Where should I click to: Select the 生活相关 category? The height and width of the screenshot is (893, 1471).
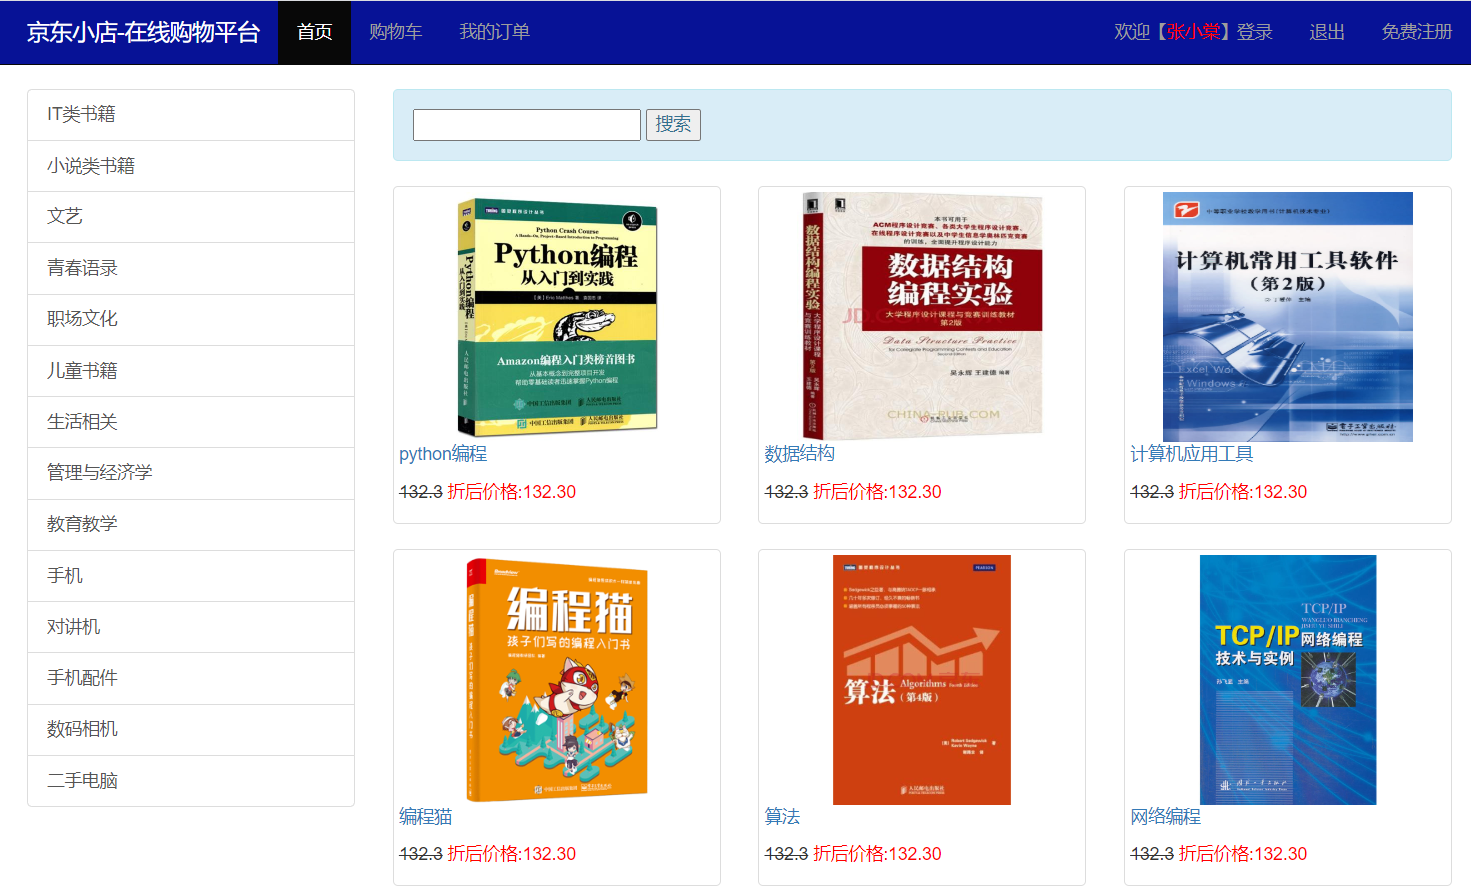(191, 422)
